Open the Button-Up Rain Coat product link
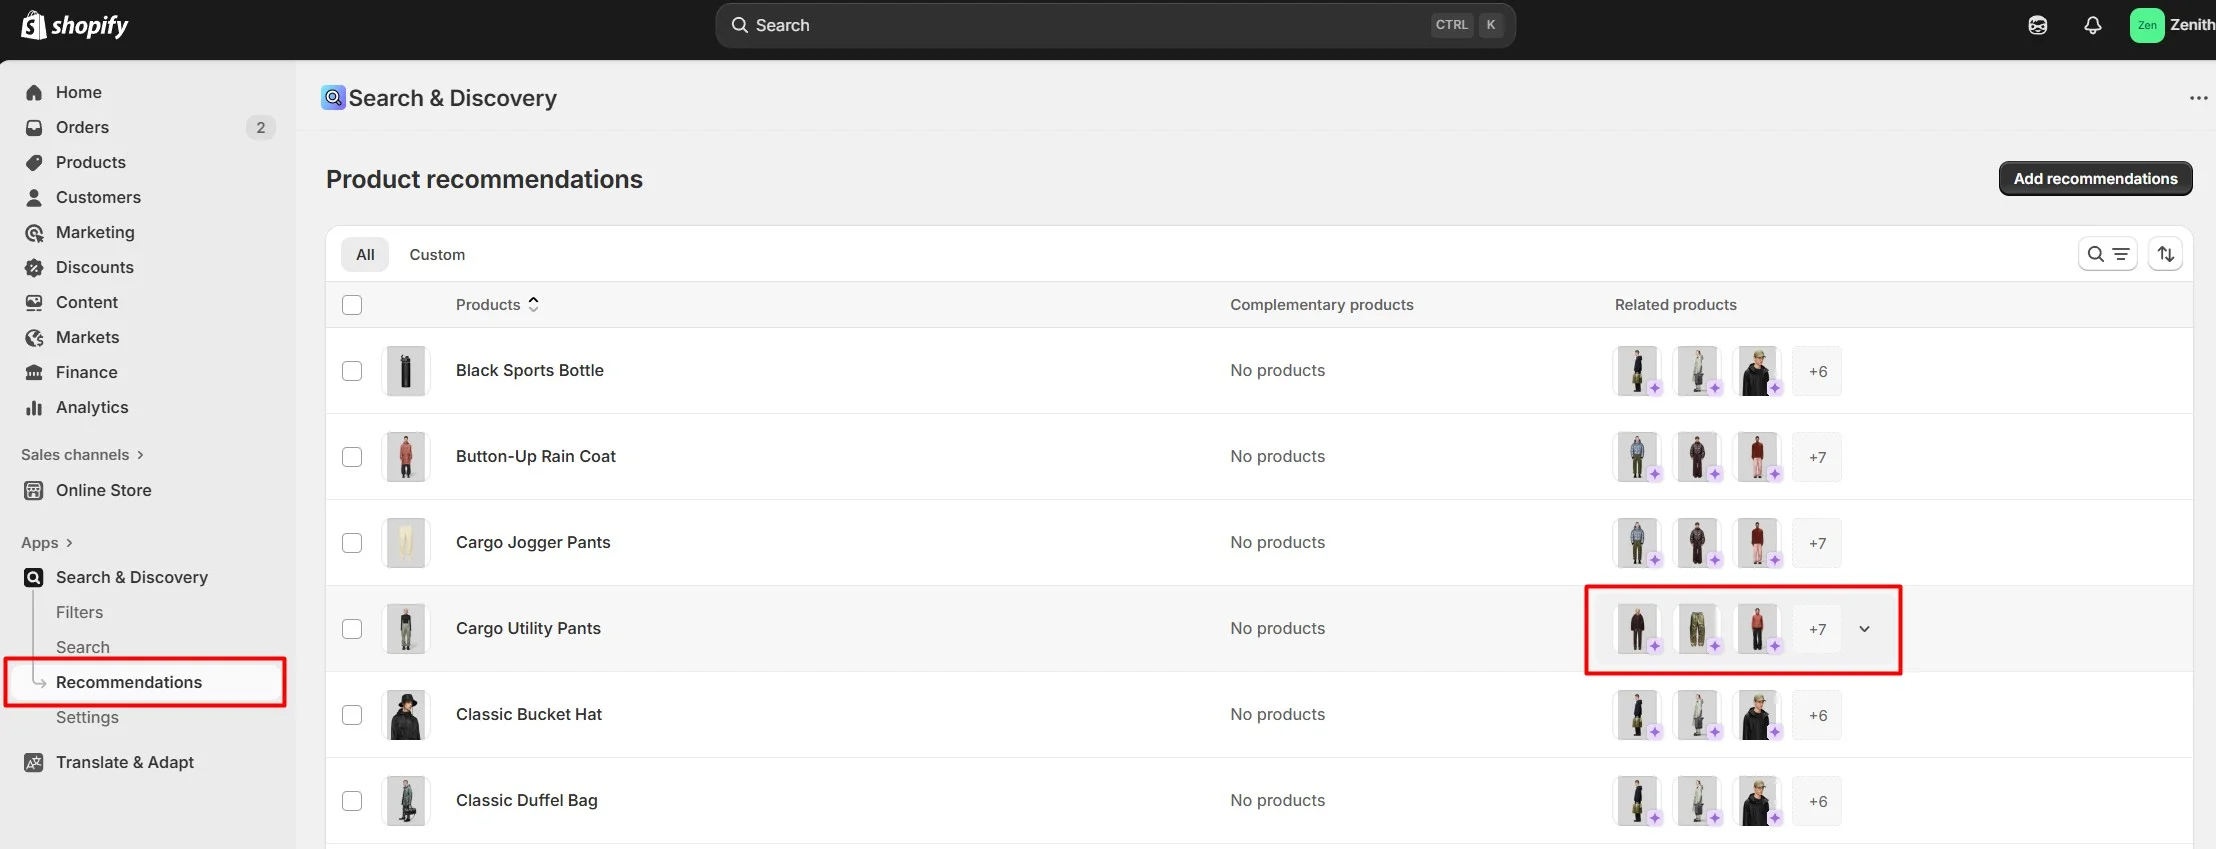The image size is (2216, 849). 535,457
